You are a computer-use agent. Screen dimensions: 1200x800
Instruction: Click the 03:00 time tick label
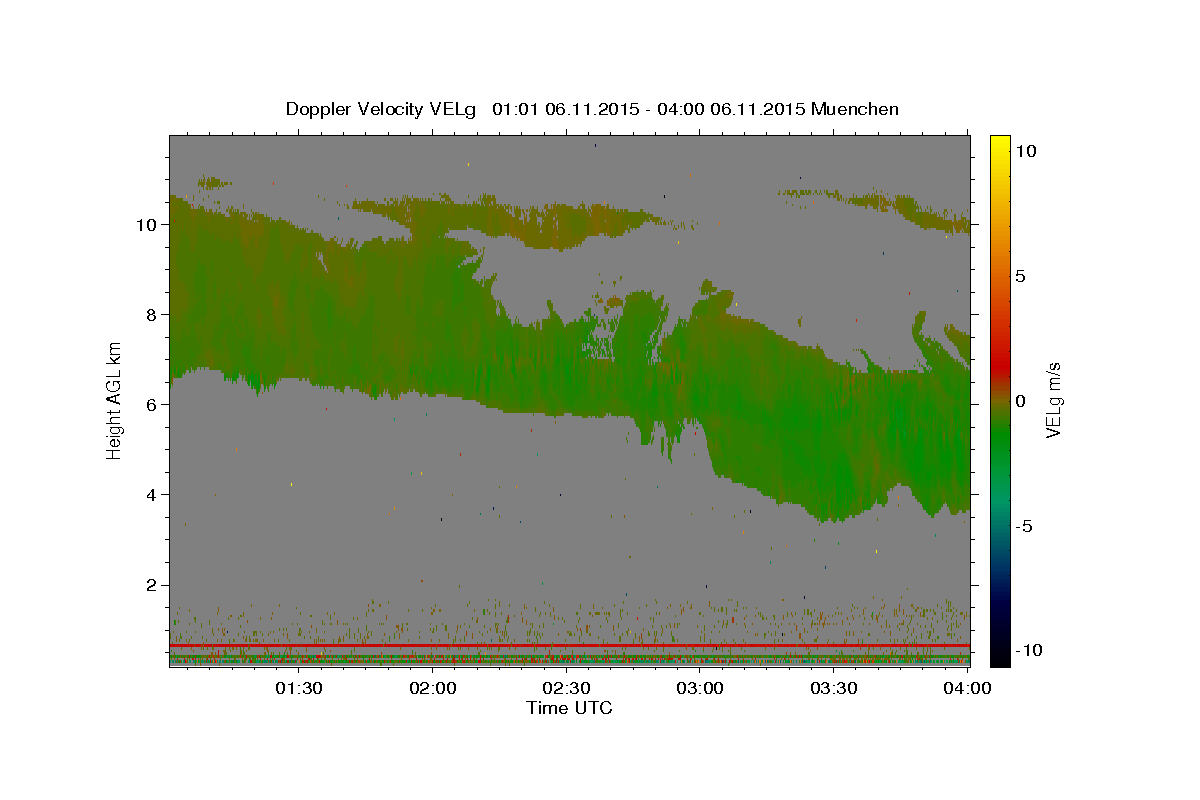[701, 688]
